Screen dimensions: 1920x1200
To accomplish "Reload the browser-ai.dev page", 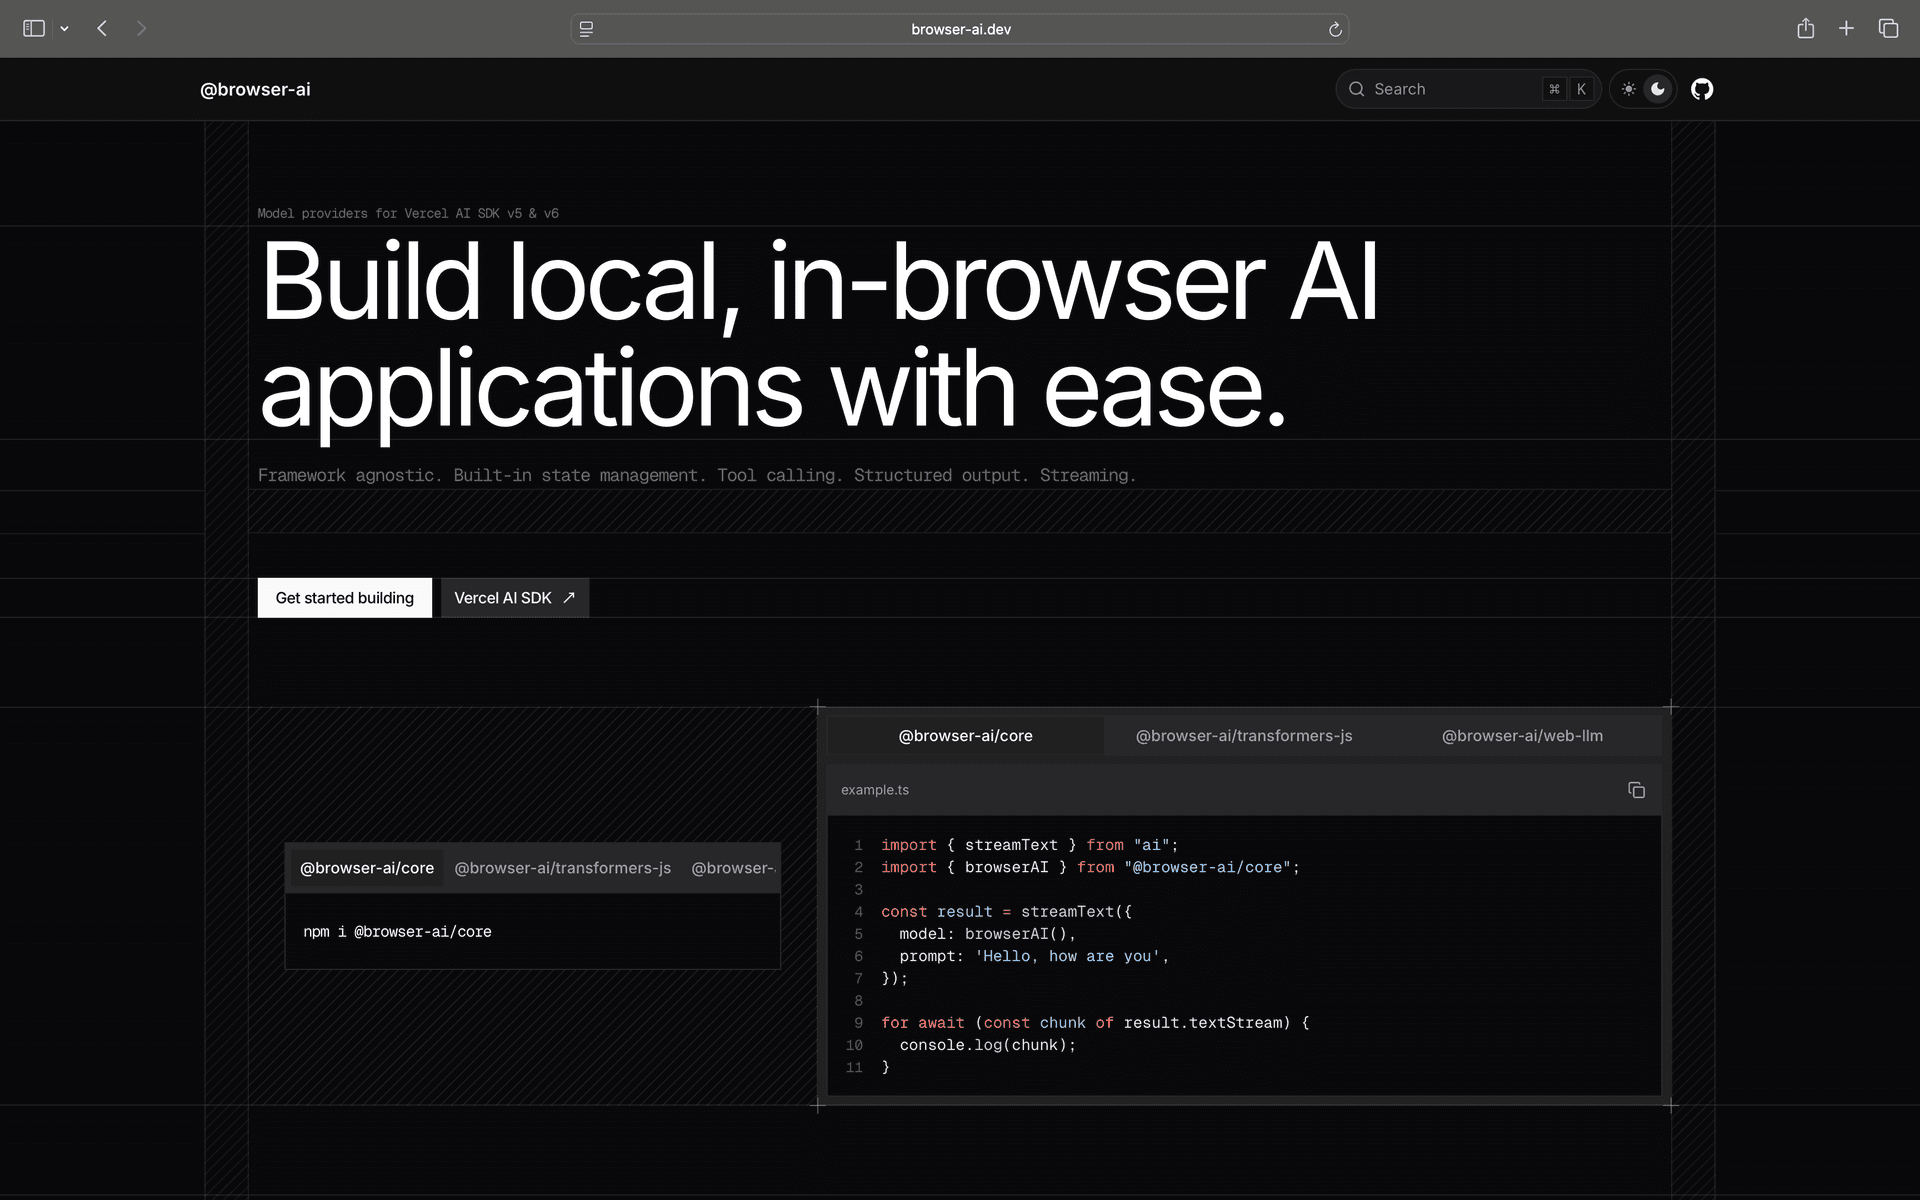I will tap(1334, 30).
